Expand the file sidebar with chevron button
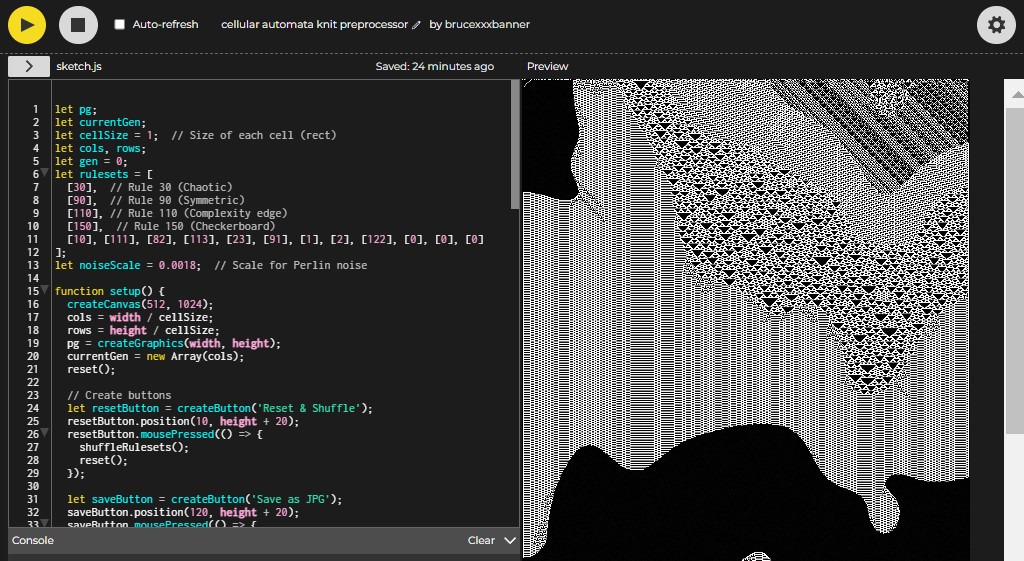 [x=28, y=66]
